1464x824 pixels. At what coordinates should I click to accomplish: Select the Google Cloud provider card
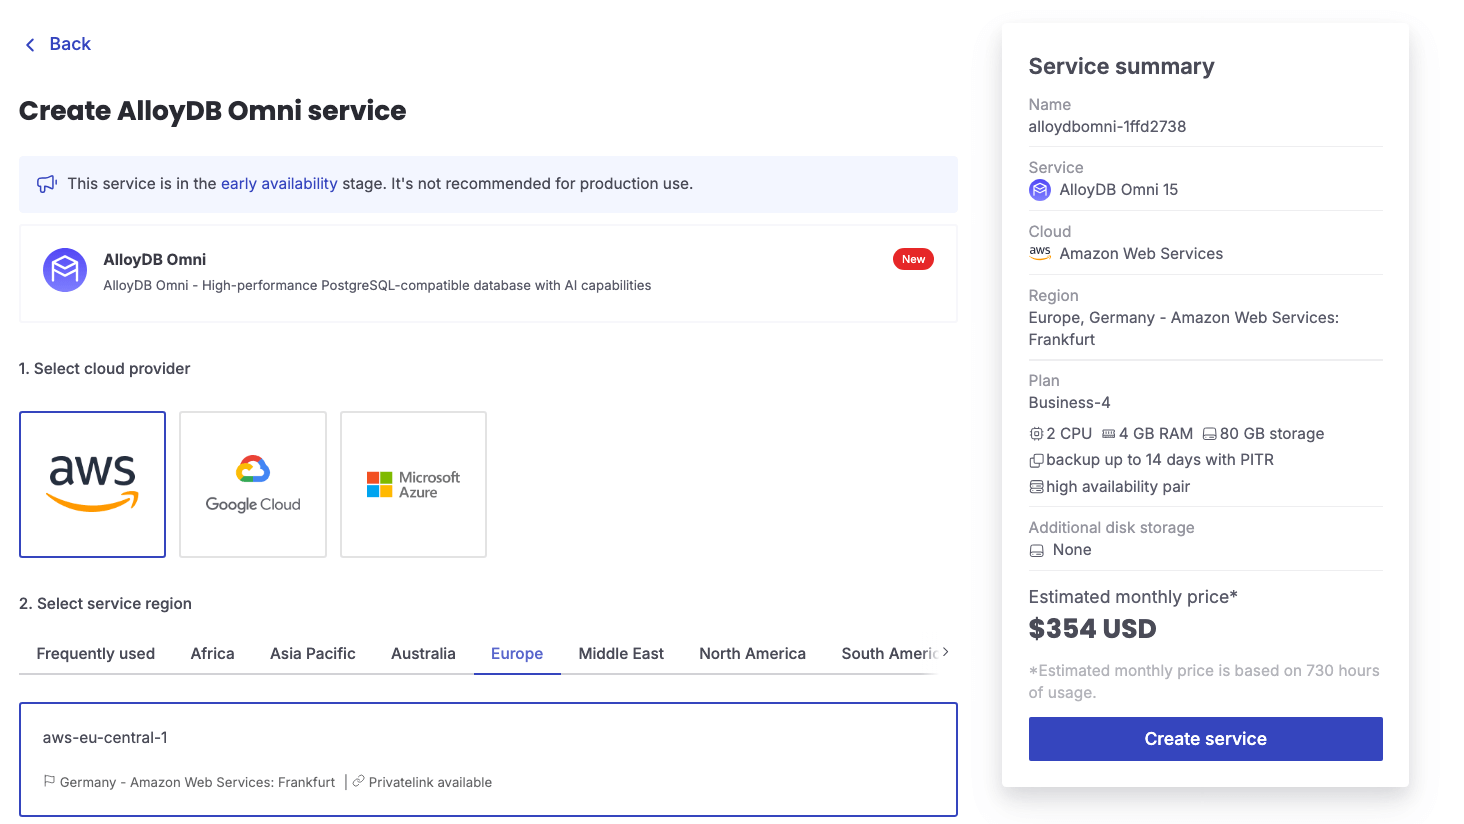(x=252, y=484)
